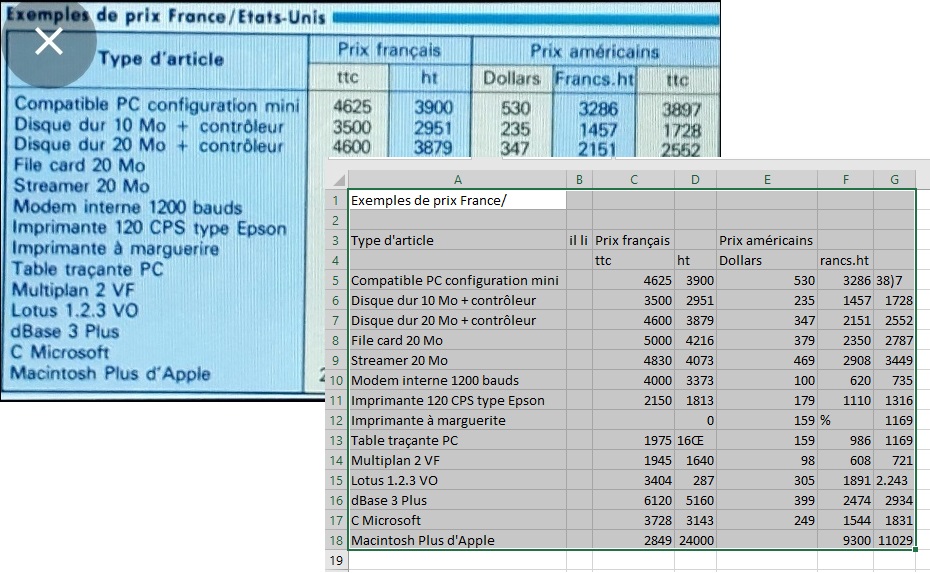Click 'Exemples de prix France/Etats-Unis' title in photo
Screen dimensions: 930x573
pos(166,15)
